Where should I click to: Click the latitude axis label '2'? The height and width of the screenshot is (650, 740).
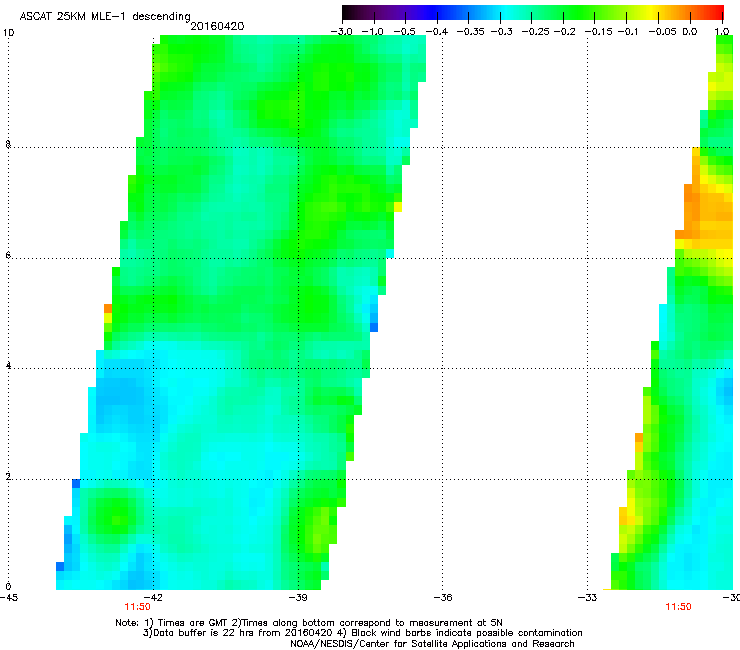8,477
